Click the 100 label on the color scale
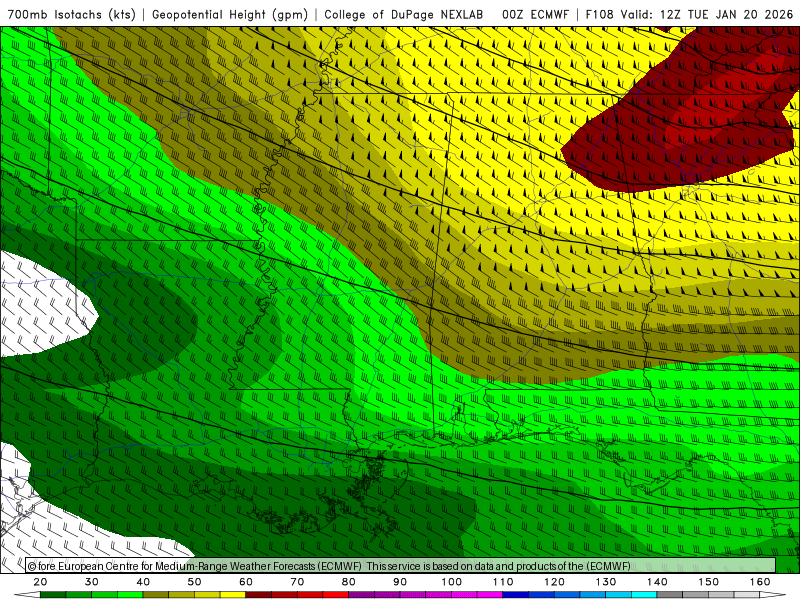Screen dimensions: 800x600 coord(452,582)
